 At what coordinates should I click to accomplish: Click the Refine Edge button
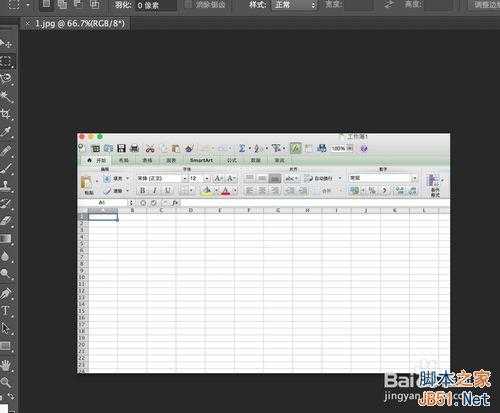coord(487,5)
